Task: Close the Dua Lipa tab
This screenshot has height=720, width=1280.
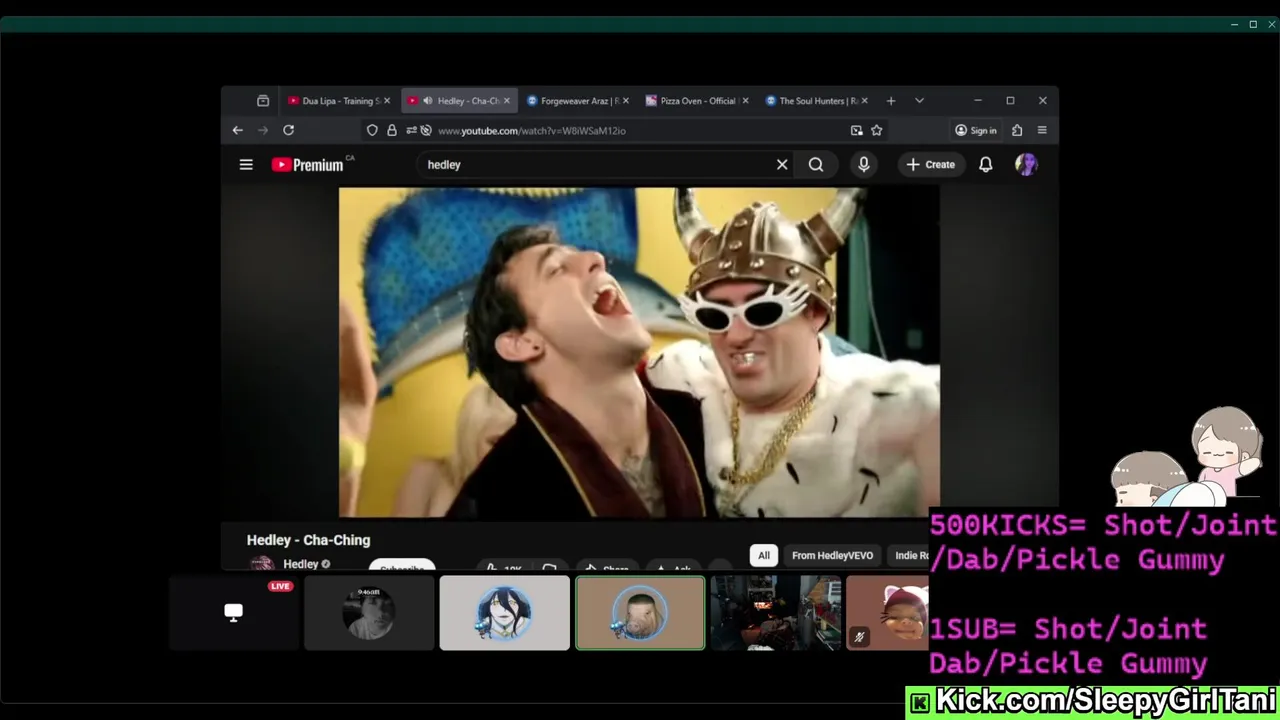Action: point(387,101)
